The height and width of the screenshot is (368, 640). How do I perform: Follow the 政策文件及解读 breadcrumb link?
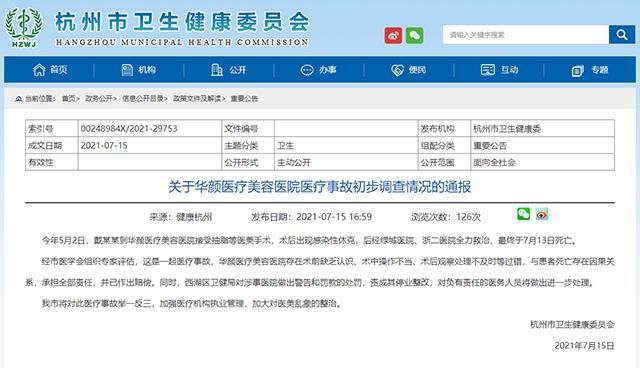coord(199,99)
